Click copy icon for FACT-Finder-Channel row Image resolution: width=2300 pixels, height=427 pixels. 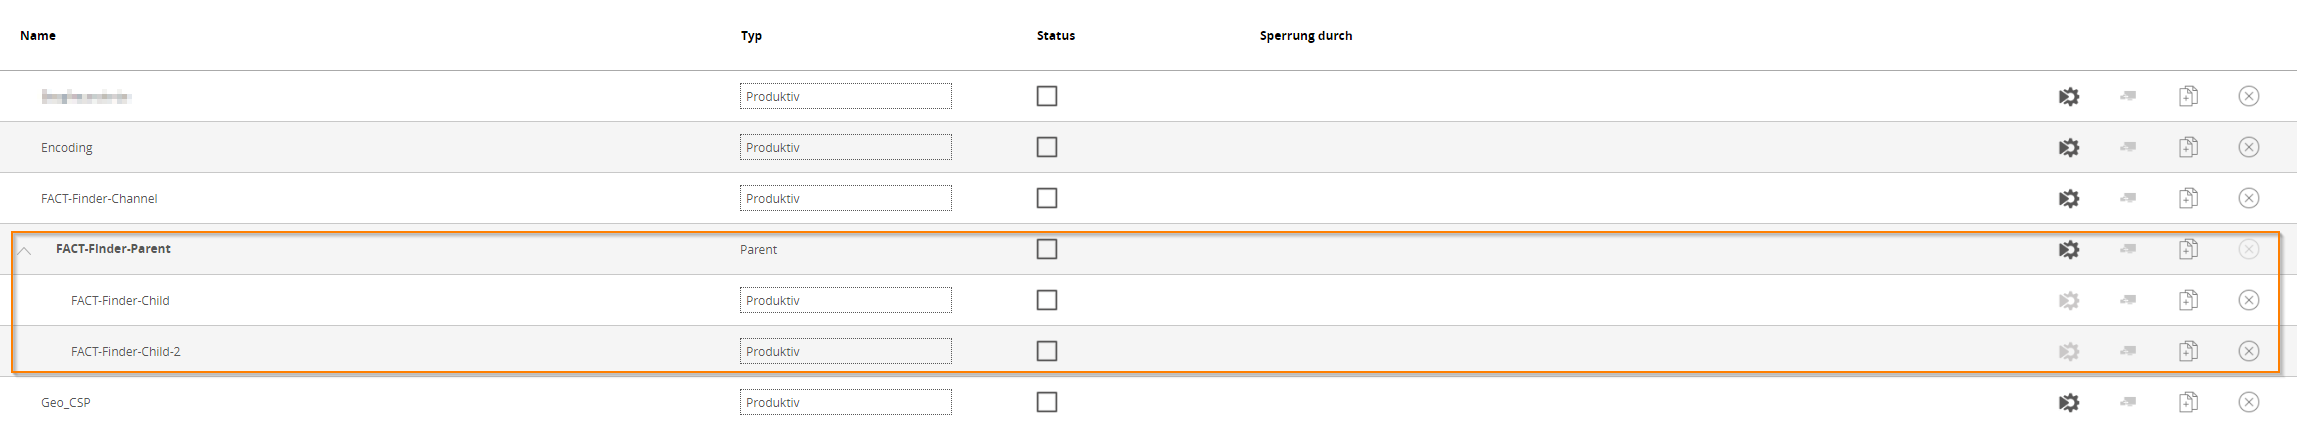click(2188, 198)
